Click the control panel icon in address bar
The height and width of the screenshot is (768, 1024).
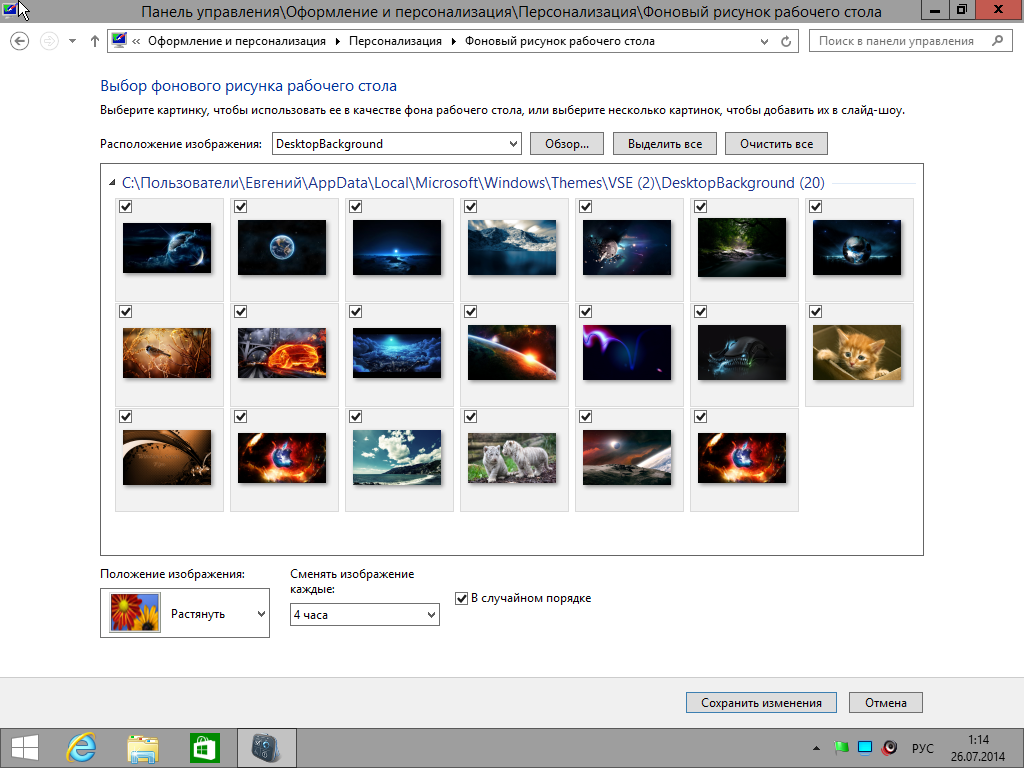pyautogui.click(x=119, y=40)
